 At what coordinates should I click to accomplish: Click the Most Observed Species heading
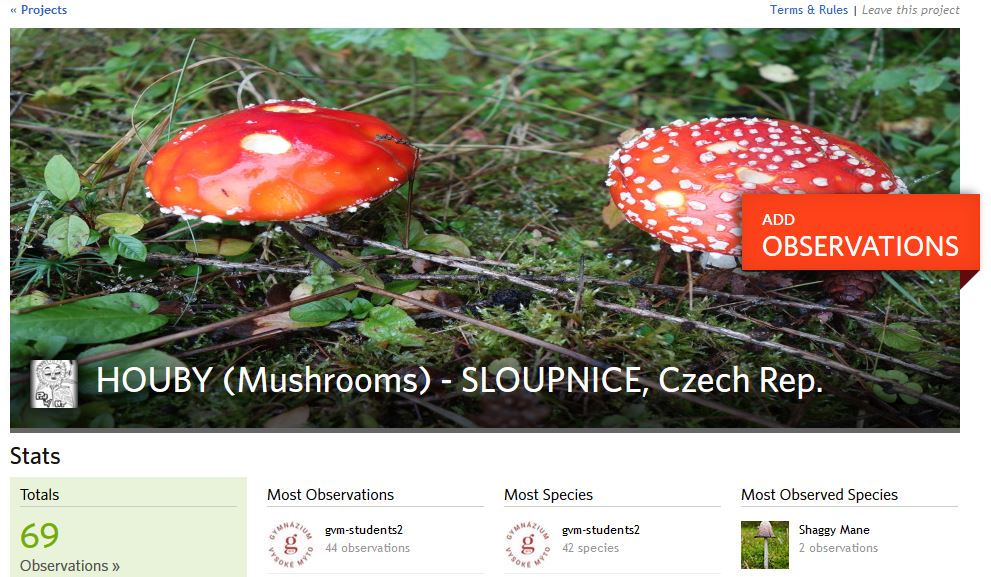[x=819, y=495]
